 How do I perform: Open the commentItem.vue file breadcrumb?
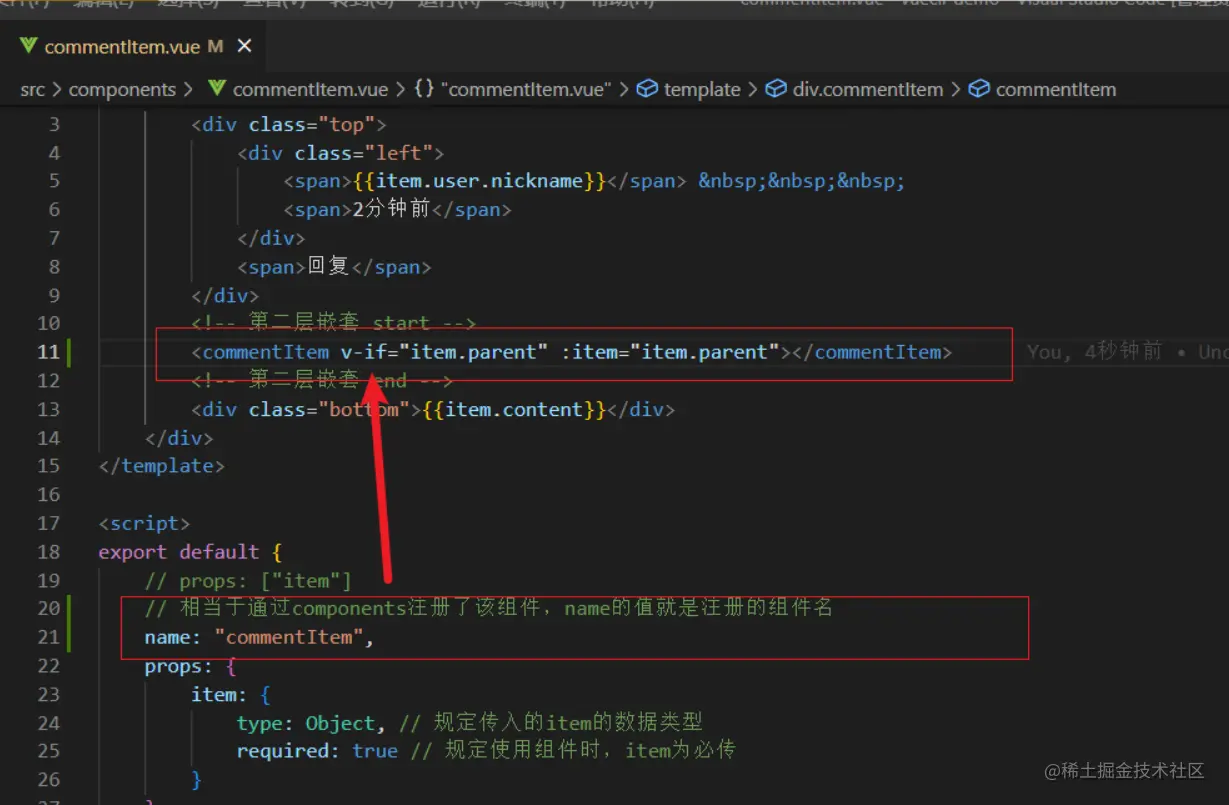310,89
